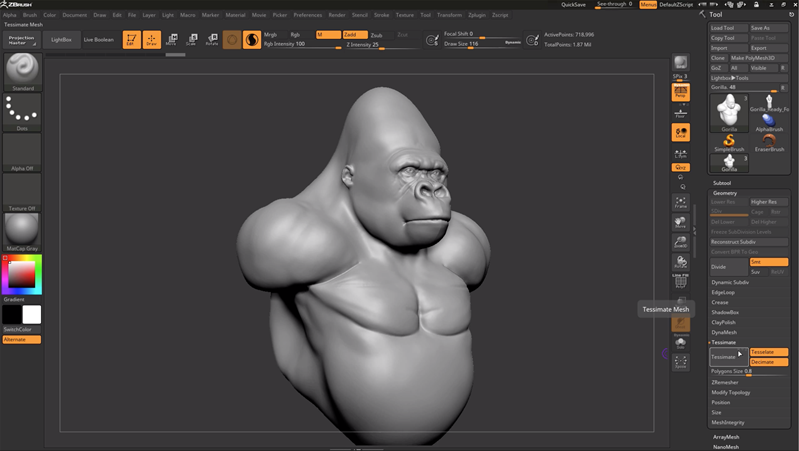Screen dimensions: 799x451
Task: Choose the Rotate transform icon
Action: point(211,40)
